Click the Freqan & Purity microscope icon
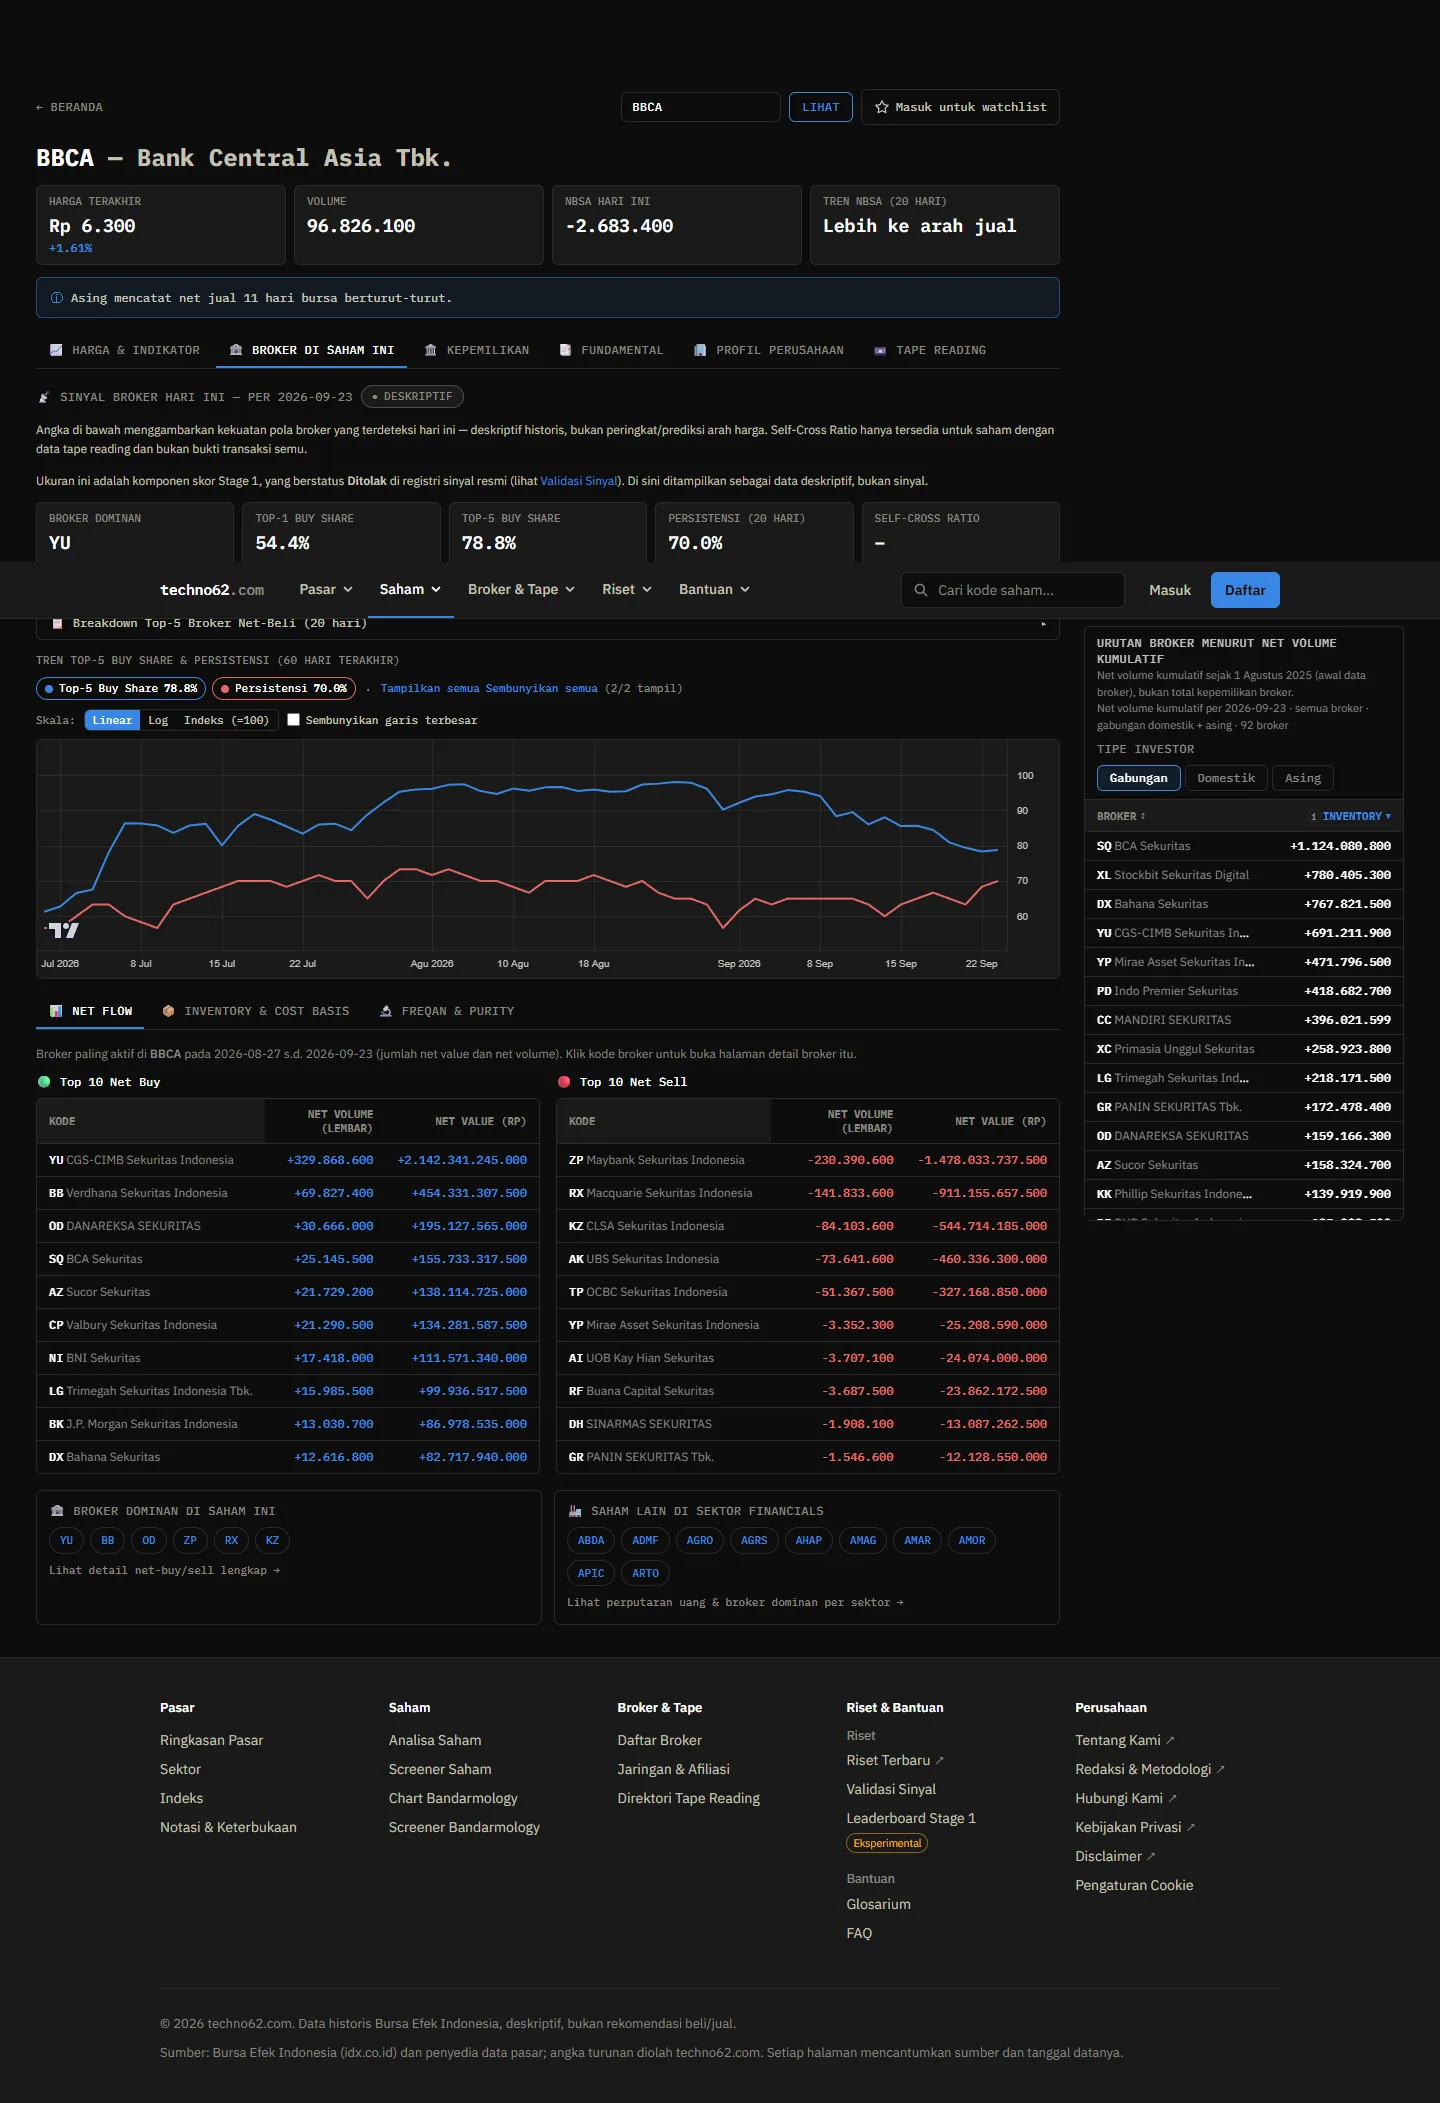This screenshot has height=2103, width=1440. [x=386, y=1011]
